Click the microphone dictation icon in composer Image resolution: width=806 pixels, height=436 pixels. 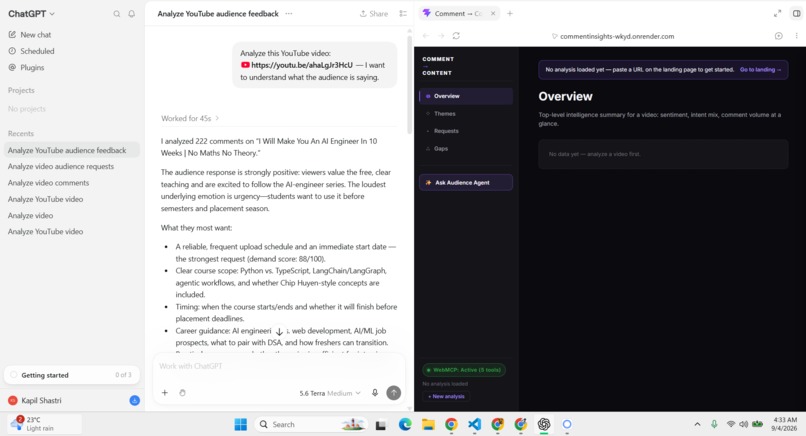pyautogui.click(x=375, y=393)
